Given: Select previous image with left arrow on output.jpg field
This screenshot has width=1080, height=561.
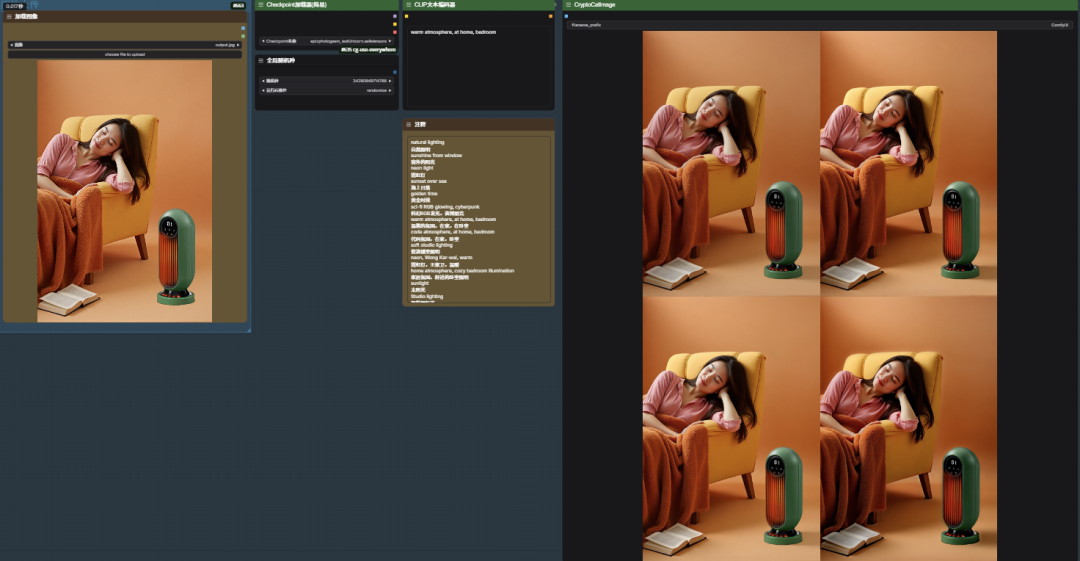Looking at the screenshot, I should (x=12, y=45).
